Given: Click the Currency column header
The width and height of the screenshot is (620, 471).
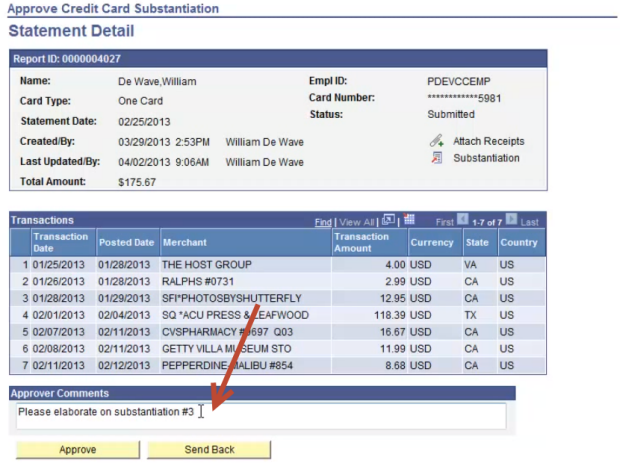Looking at the screenshot, I should [x=432, y=242].
